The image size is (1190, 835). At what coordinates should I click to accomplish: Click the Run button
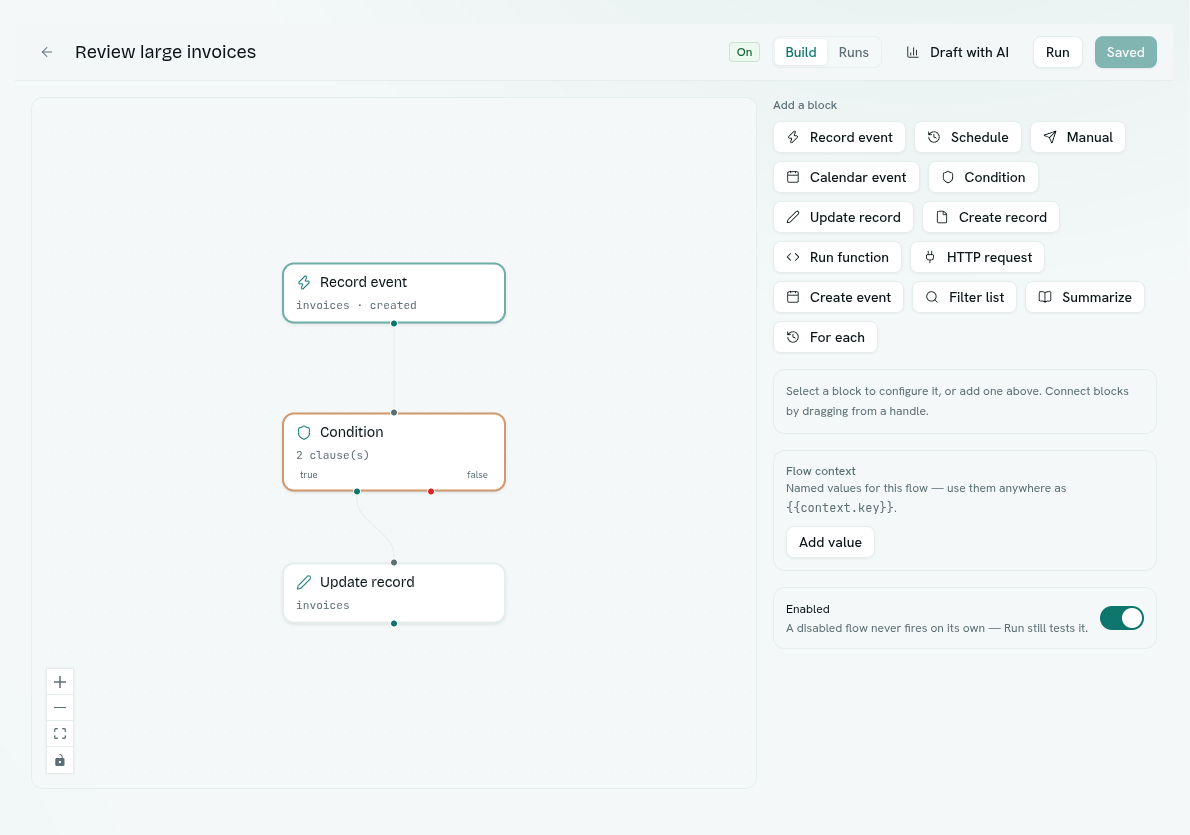click(x=1057, y=52)
